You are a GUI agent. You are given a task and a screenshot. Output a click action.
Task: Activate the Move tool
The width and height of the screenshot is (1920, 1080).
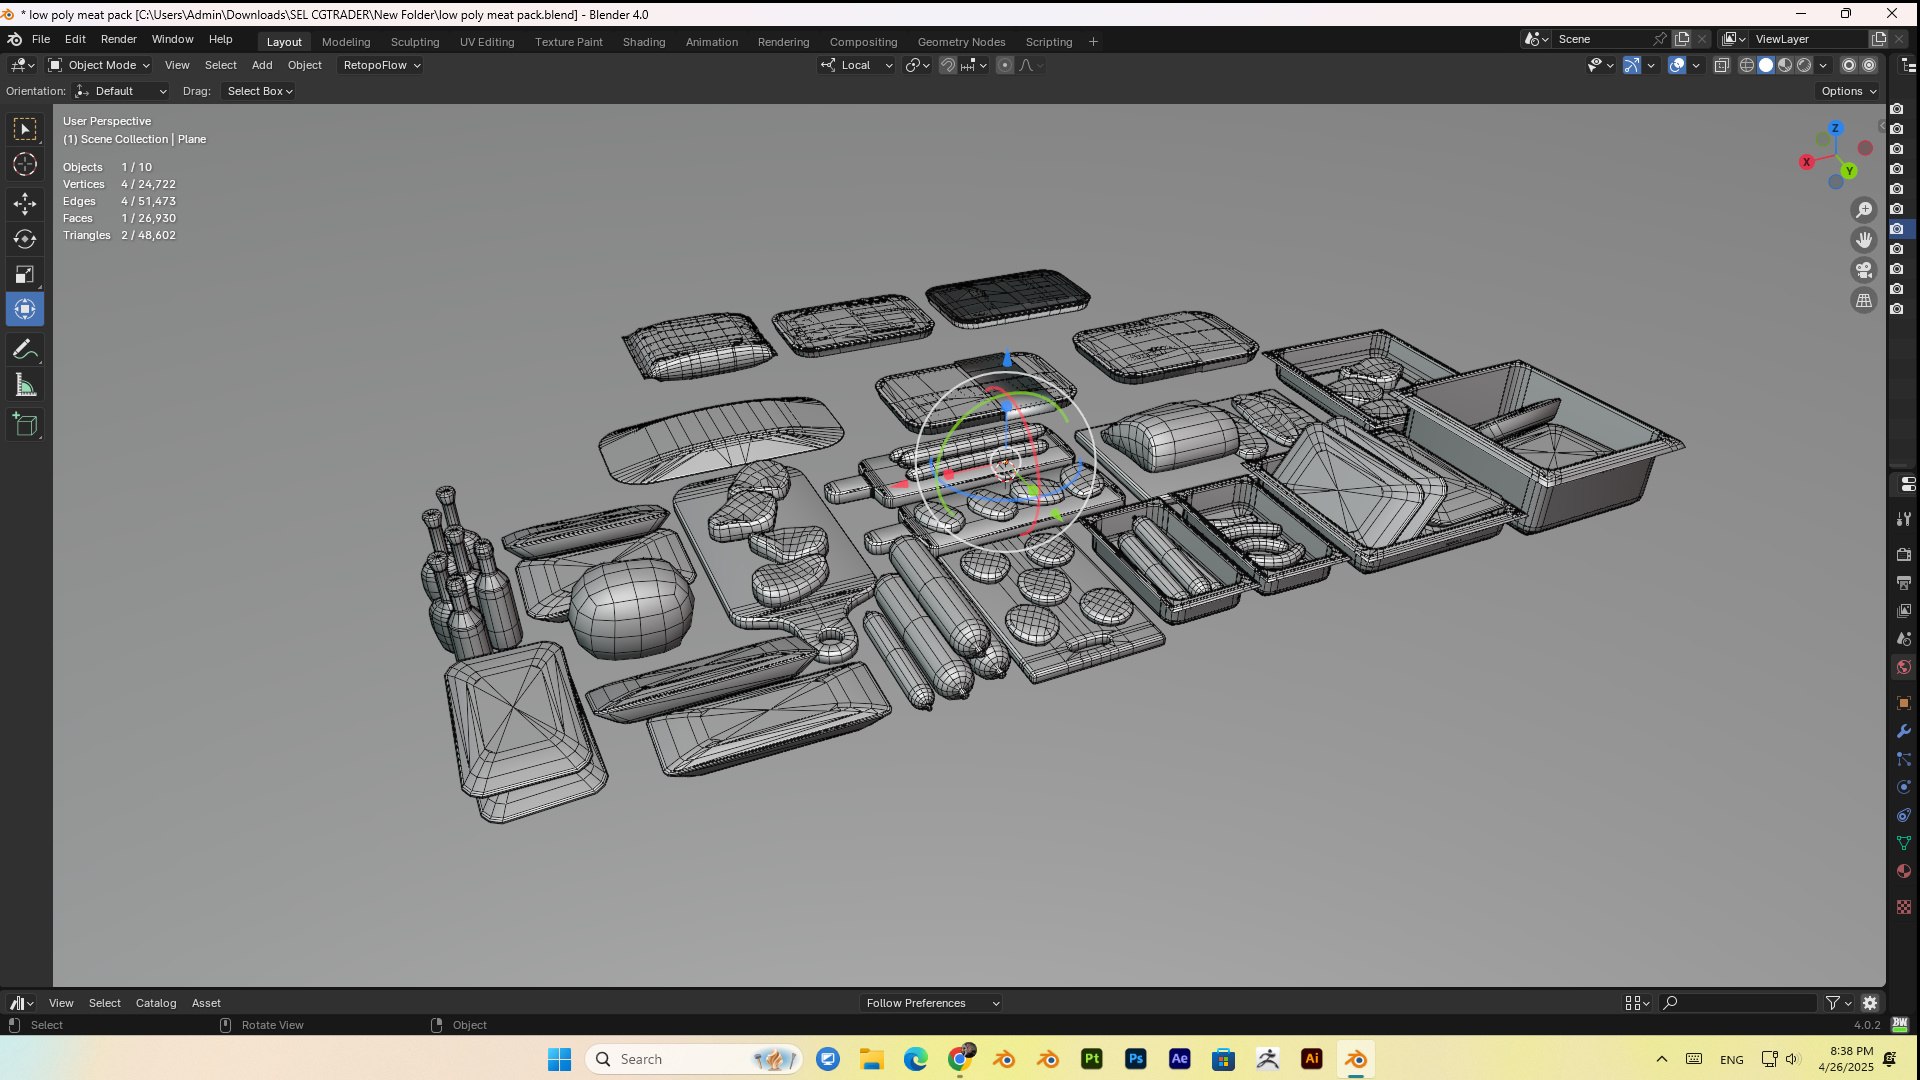pos(25,204)
